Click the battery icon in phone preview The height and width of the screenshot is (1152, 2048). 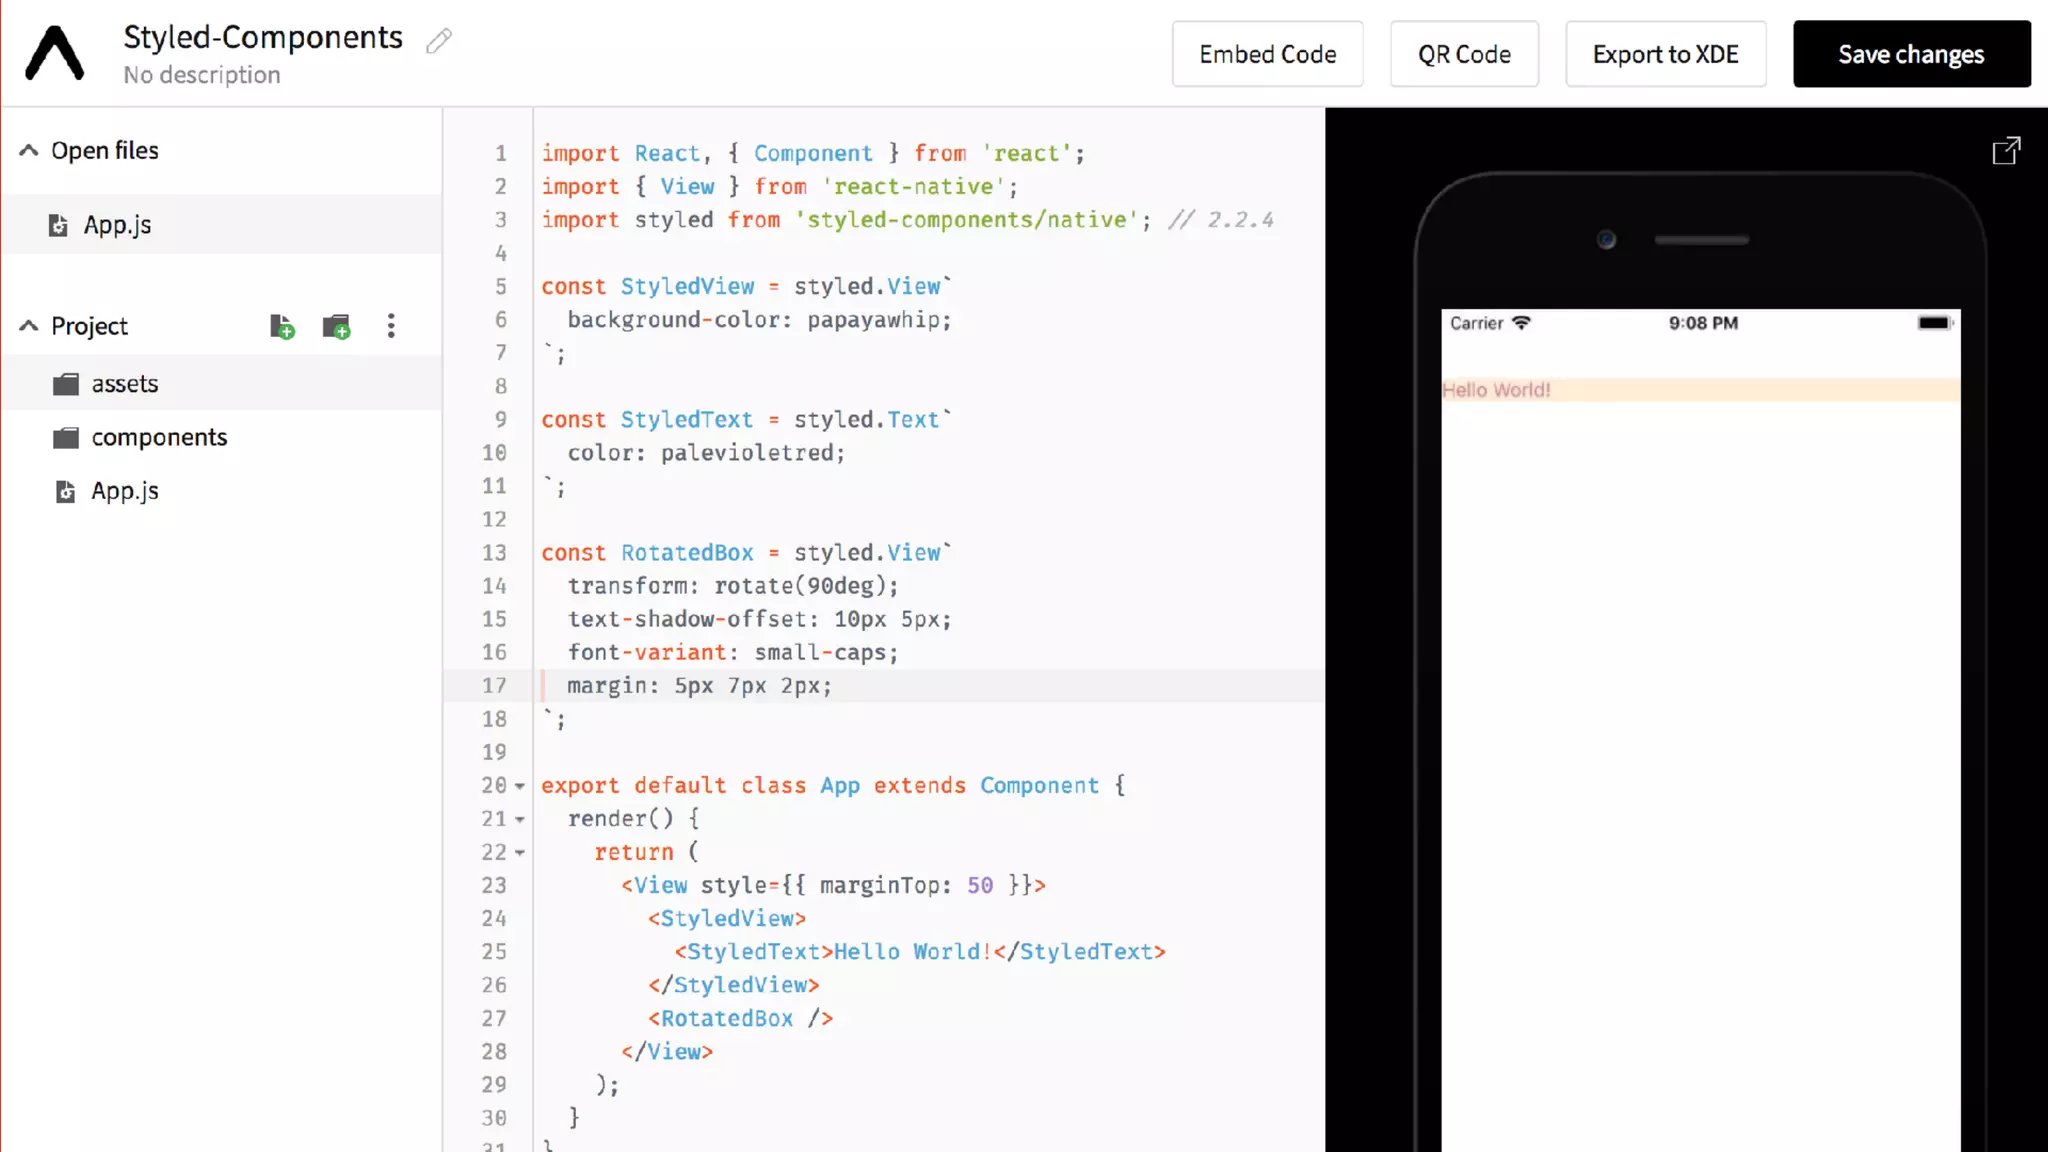1935,323
